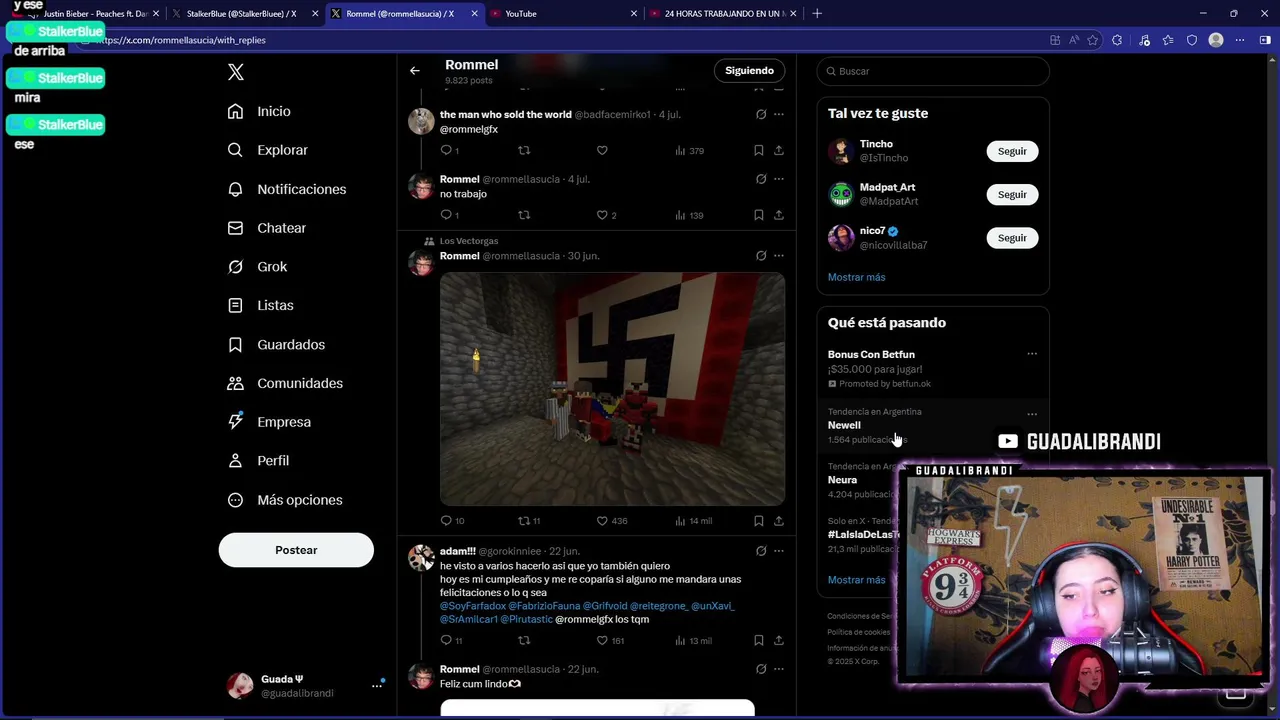1280x720 pixels.
Task: Click the Postear button
Action: [x=296, y=550]
